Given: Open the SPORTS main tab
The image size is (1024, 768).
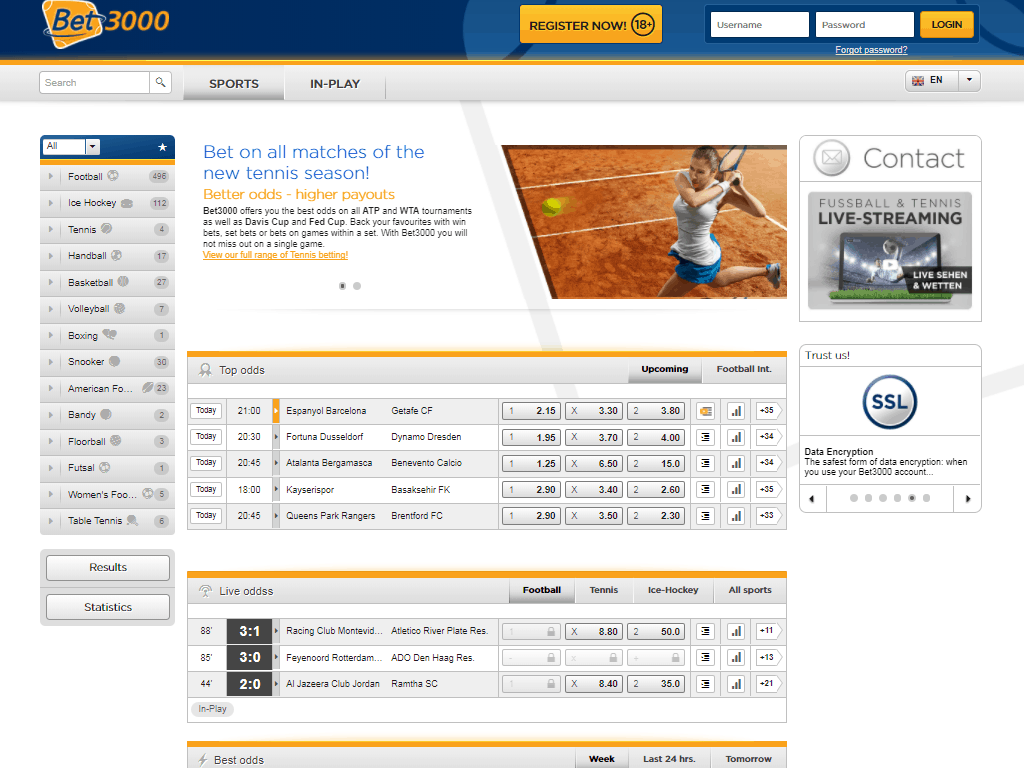Looking at the screenshot, I should coord(234,84).
